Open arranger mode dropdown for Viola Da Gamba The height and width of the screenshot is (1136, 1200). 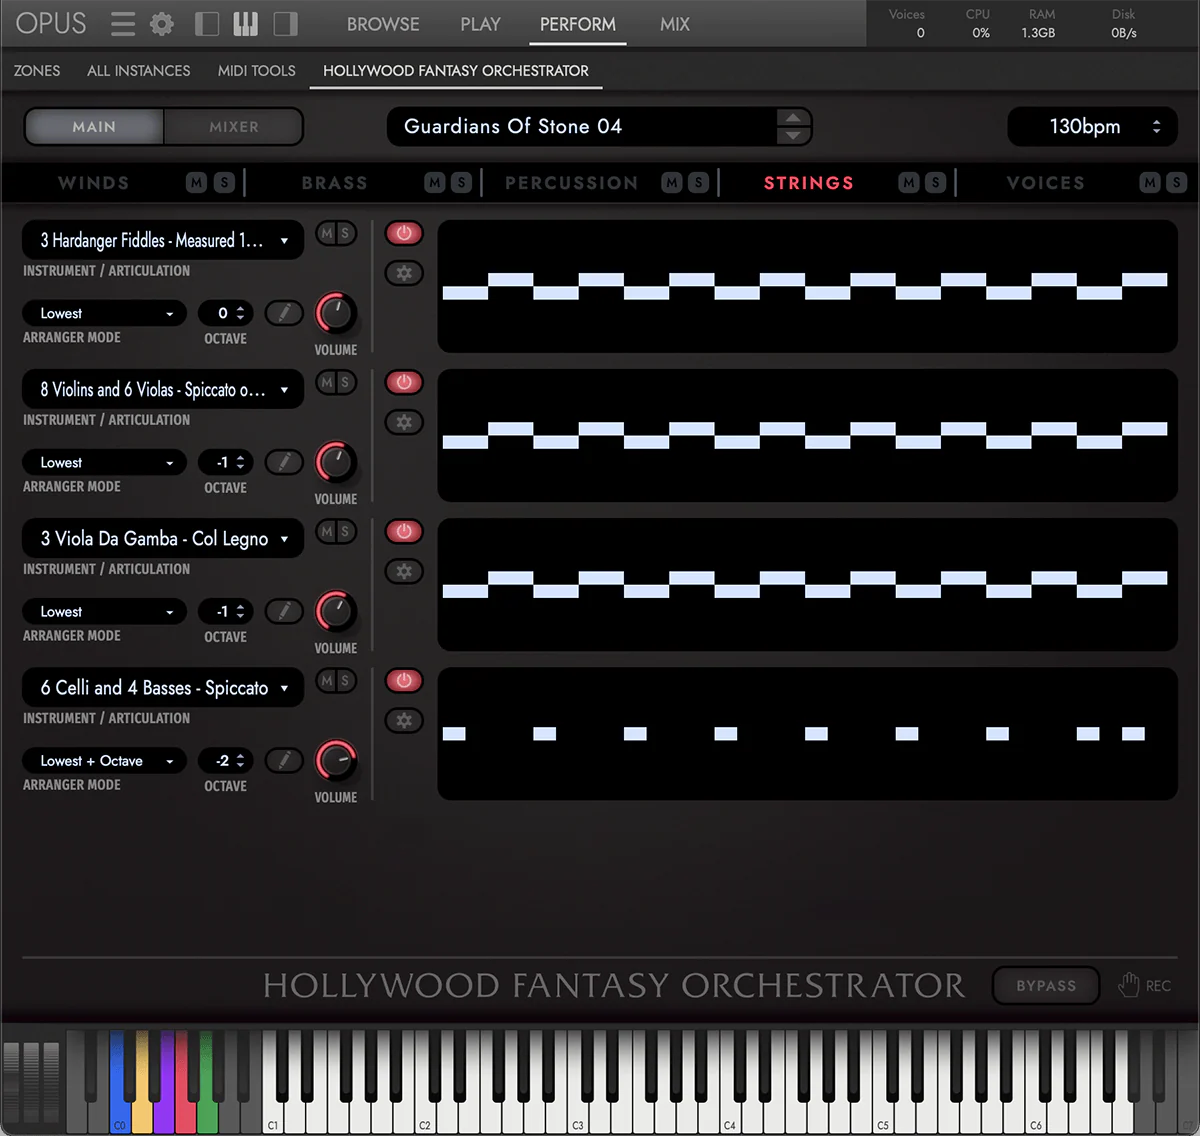[x=105, y=611]
